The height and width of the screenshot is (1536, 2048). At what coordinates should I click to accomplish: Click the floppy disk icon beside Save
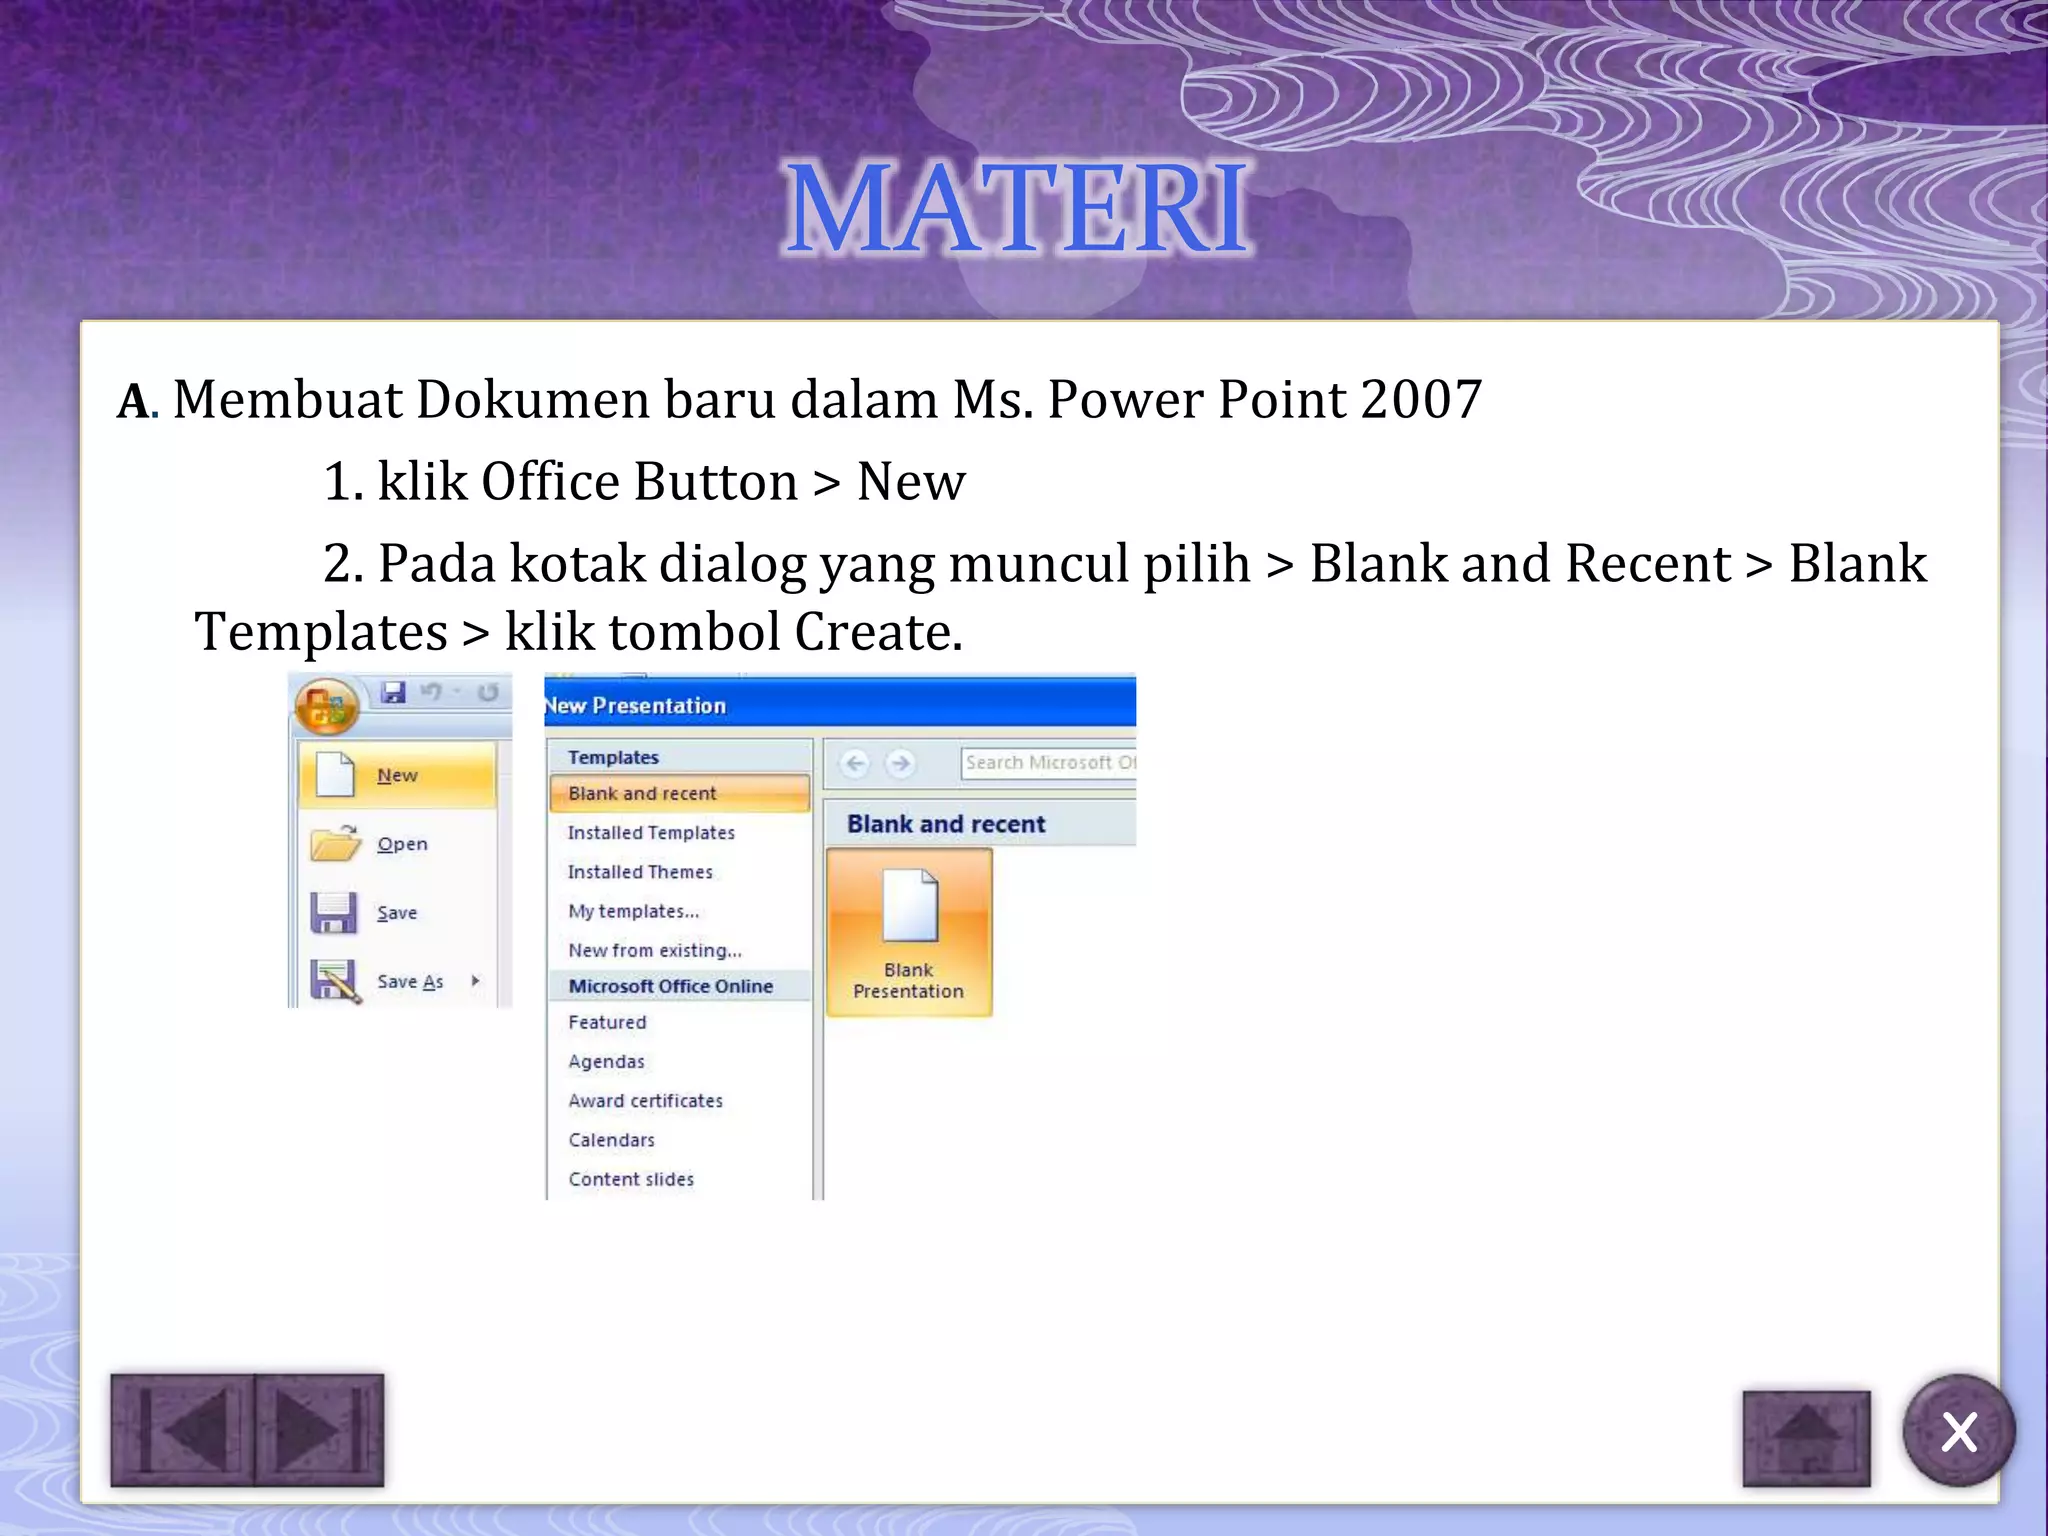334,912
